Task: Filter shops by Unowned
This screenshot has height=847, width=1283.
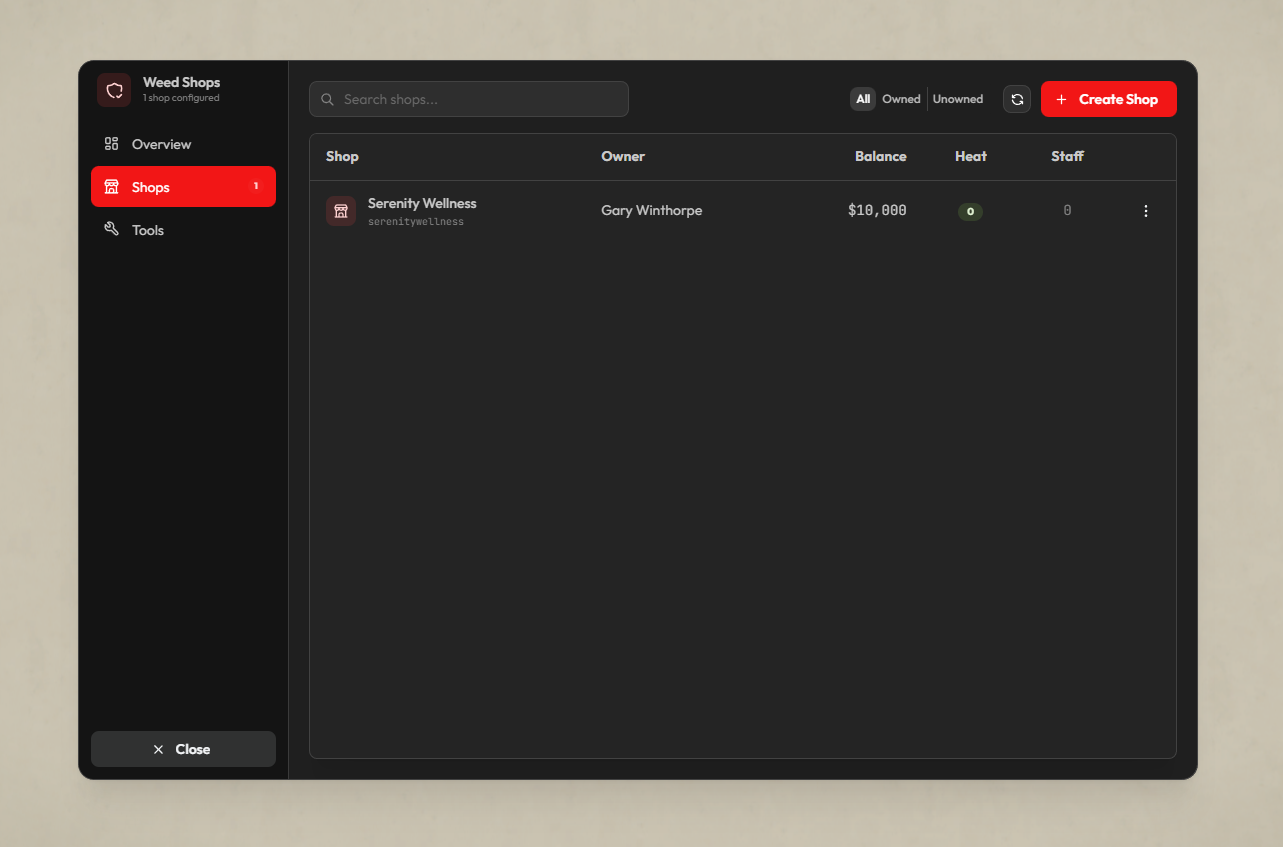Action: (x=958, y=99)
